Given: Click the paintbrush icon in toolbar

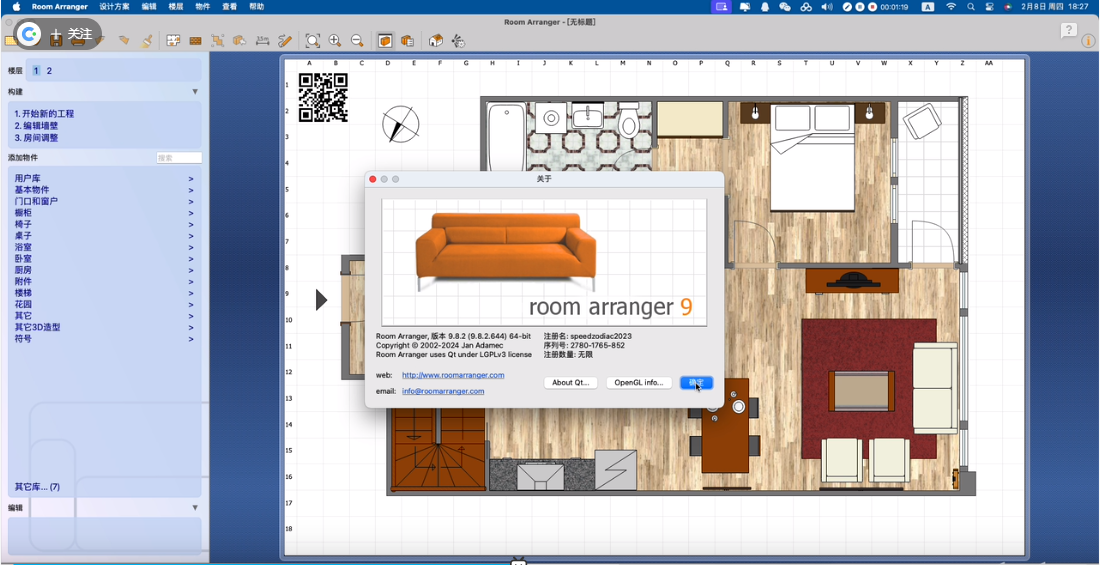Looking at the screenshot, I should point(147,41).
